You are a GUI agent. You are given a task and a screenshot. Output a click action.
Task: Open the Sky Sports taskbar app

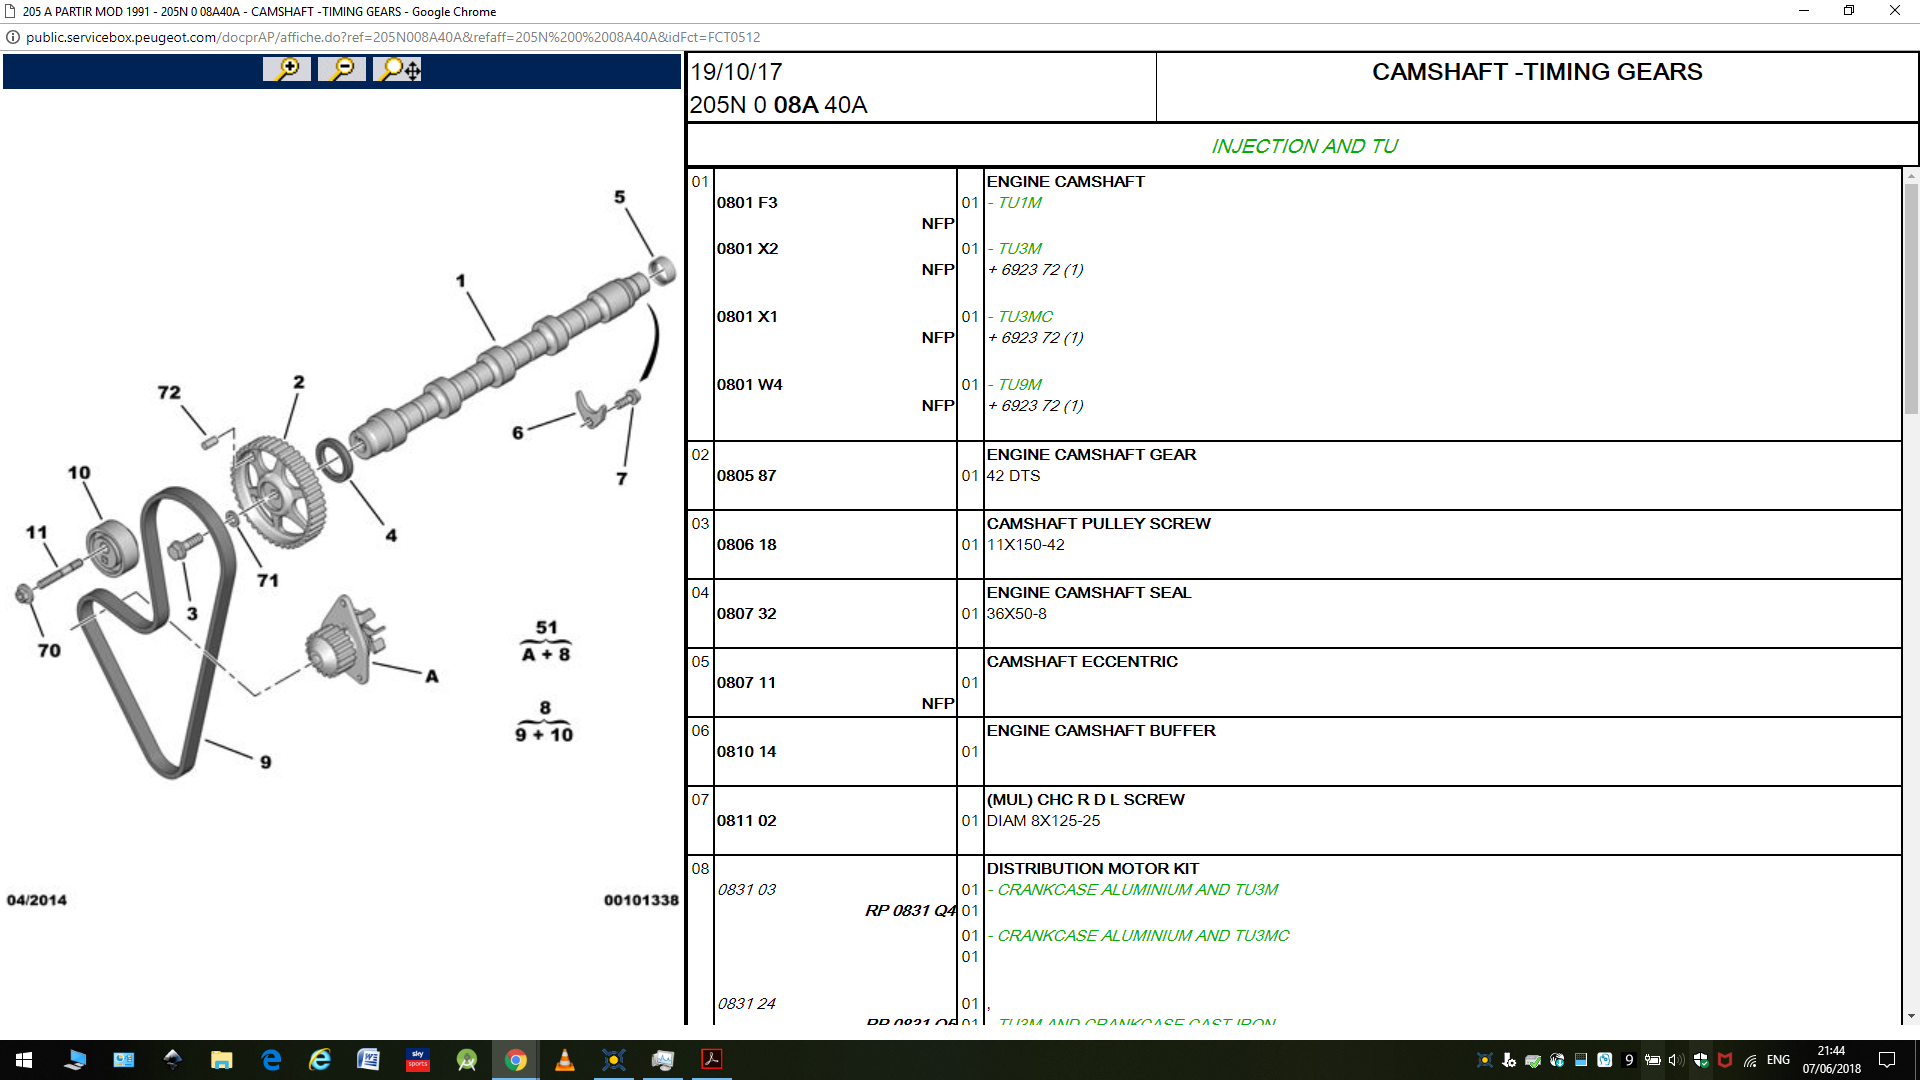click(418, 1060)
